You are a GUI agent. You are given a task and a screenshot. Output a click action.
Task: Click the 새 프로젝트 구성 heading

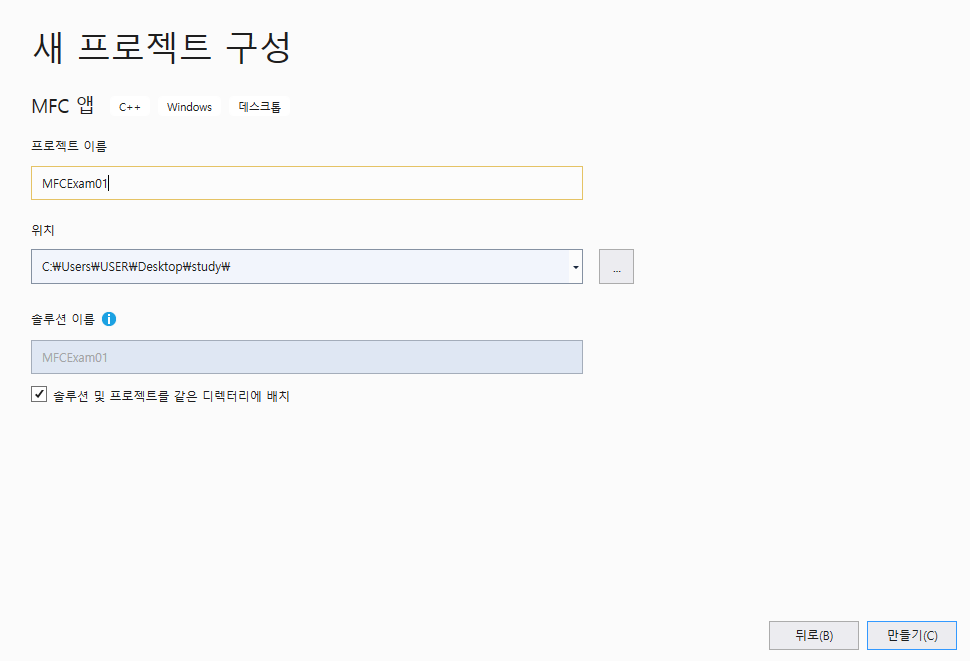(161, 47)
